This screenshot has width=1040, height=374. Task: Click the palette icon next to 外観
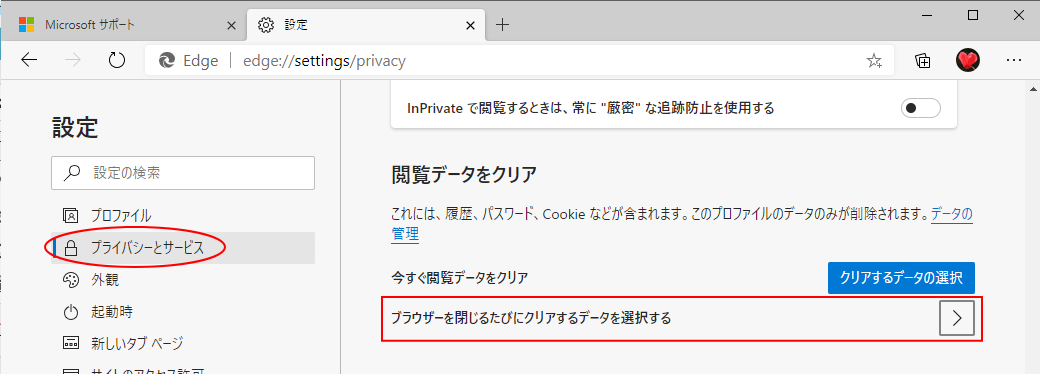70,280
